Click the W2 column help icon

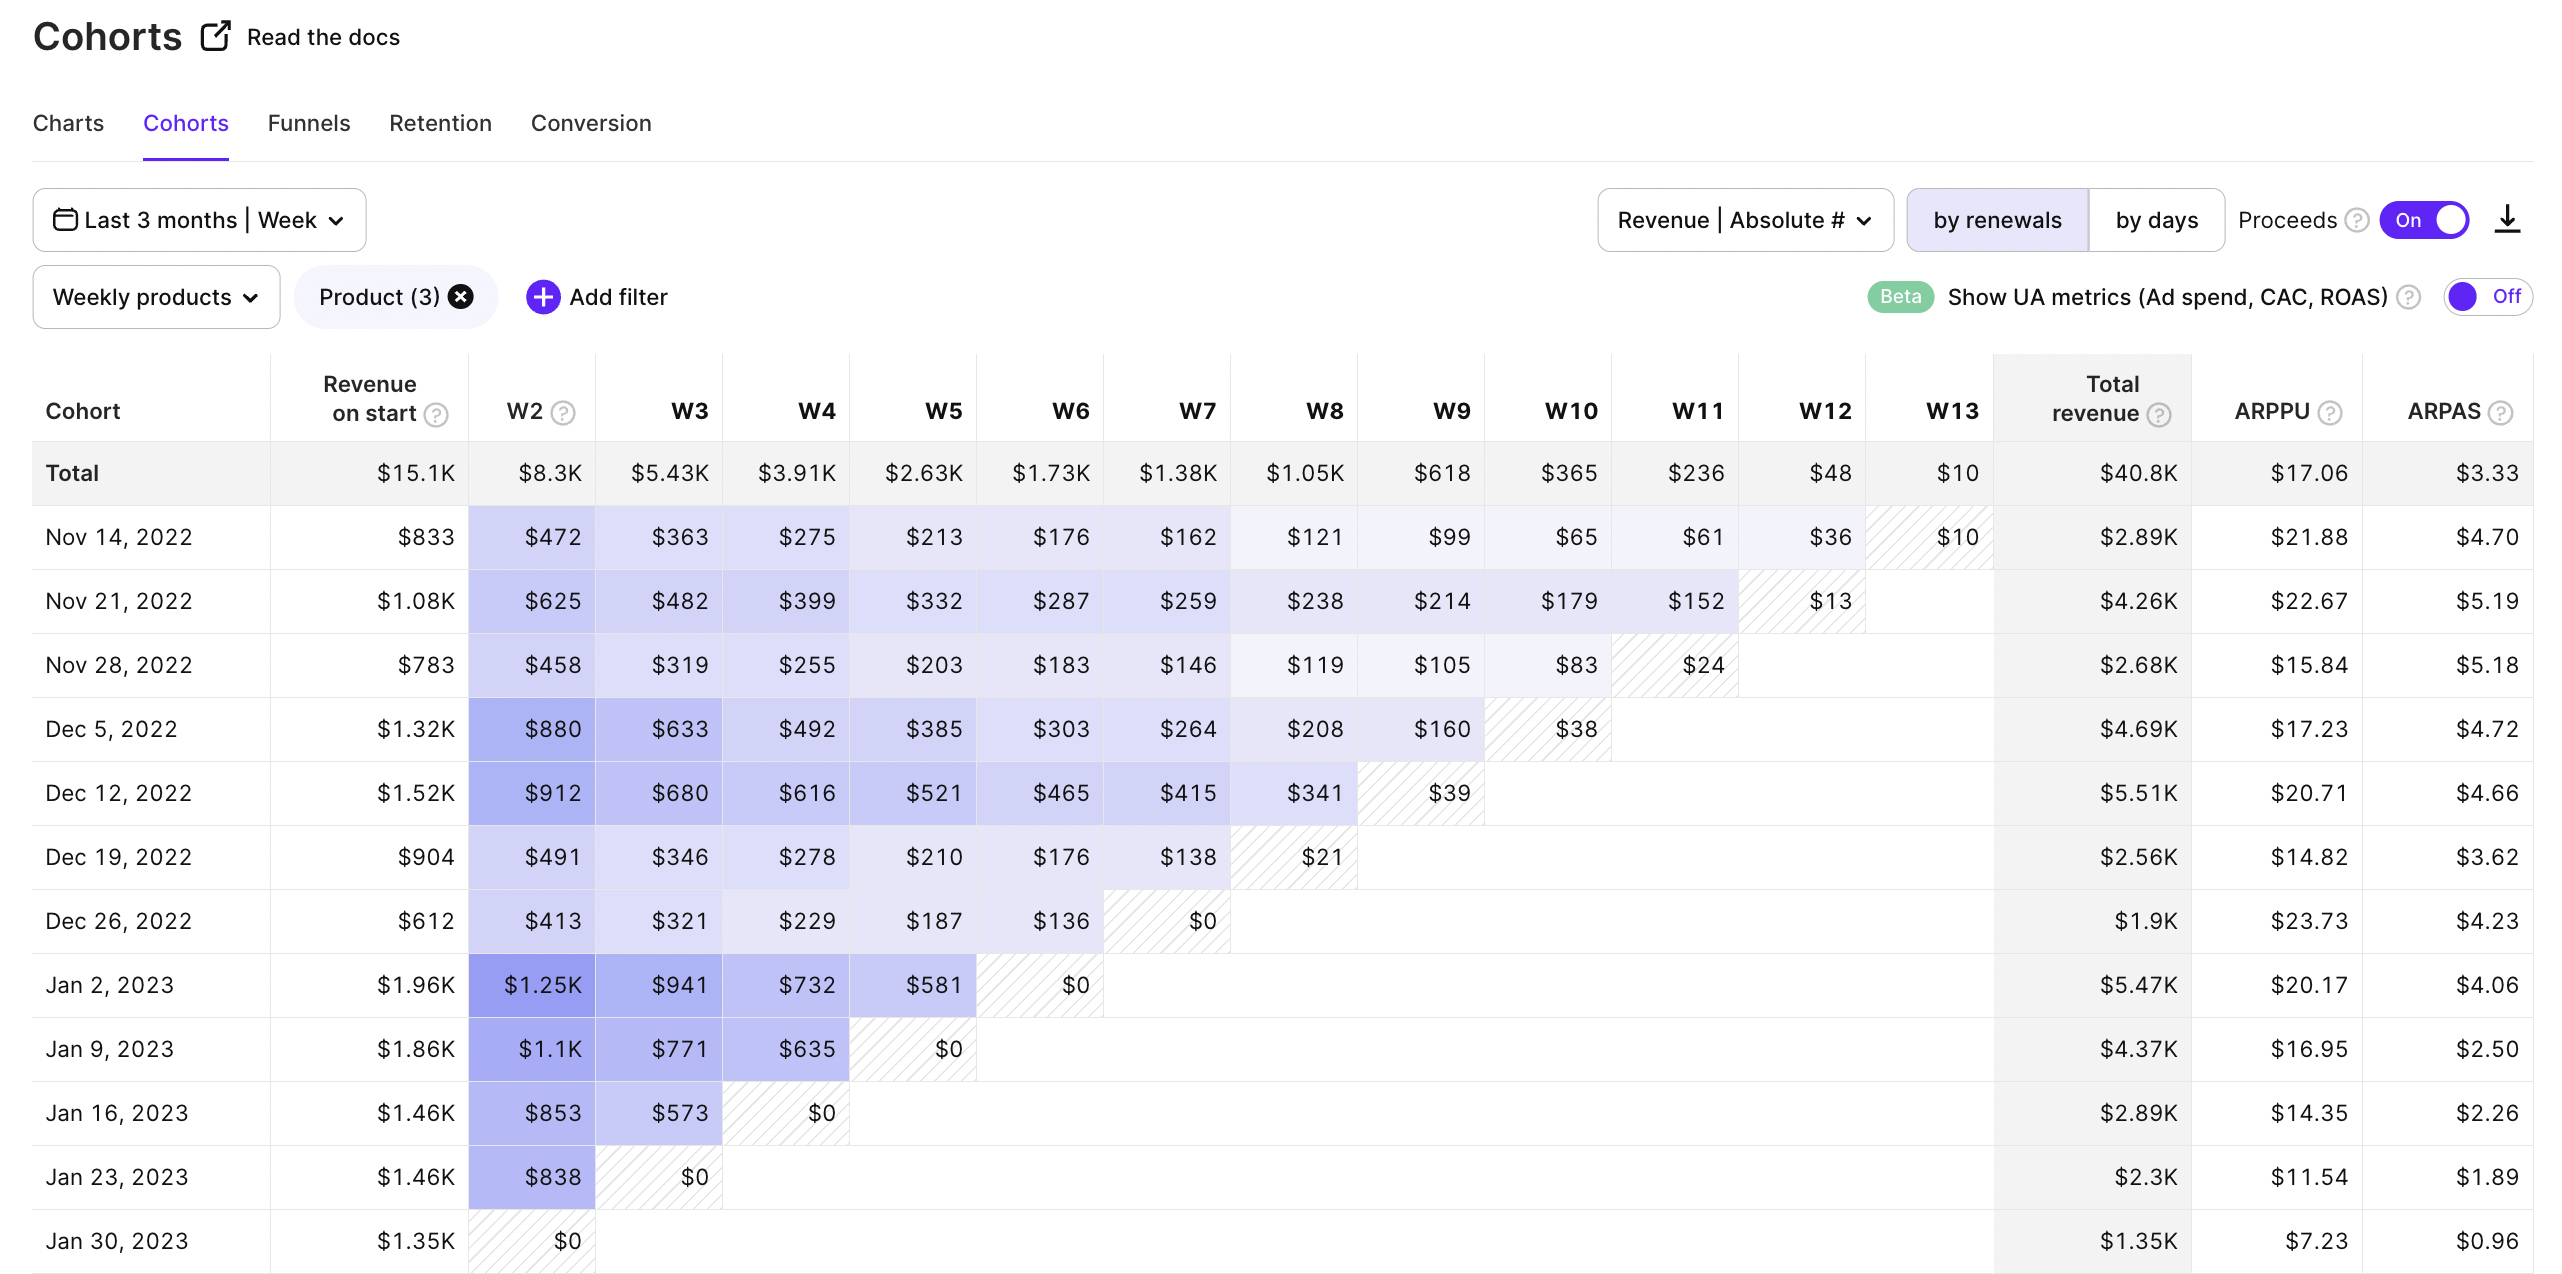[564, 412]
